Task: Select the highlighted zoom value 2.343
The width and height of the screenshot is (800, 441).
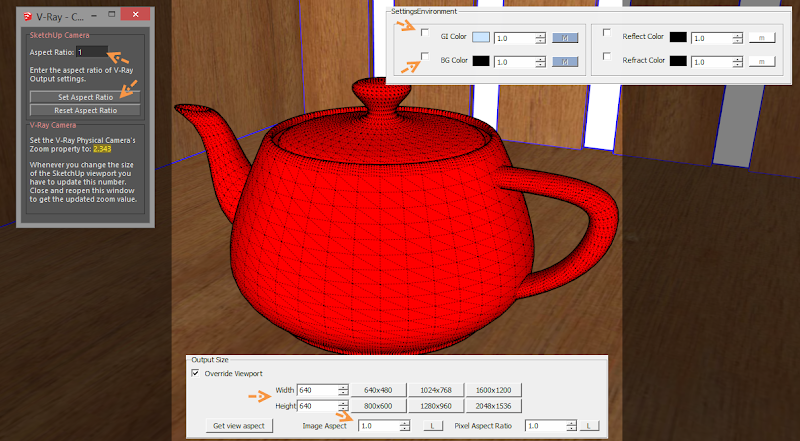Action: coord(102,149)
